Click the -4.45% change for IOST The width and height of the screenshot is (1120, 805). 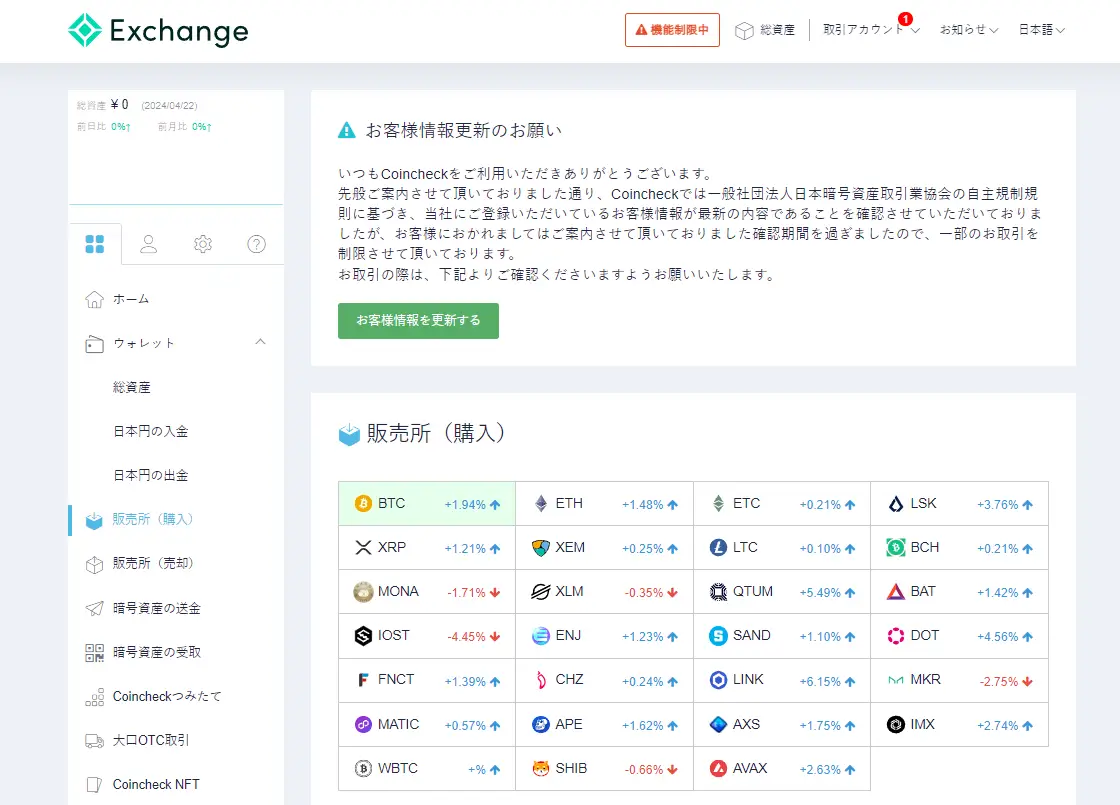tap(466, 636)
